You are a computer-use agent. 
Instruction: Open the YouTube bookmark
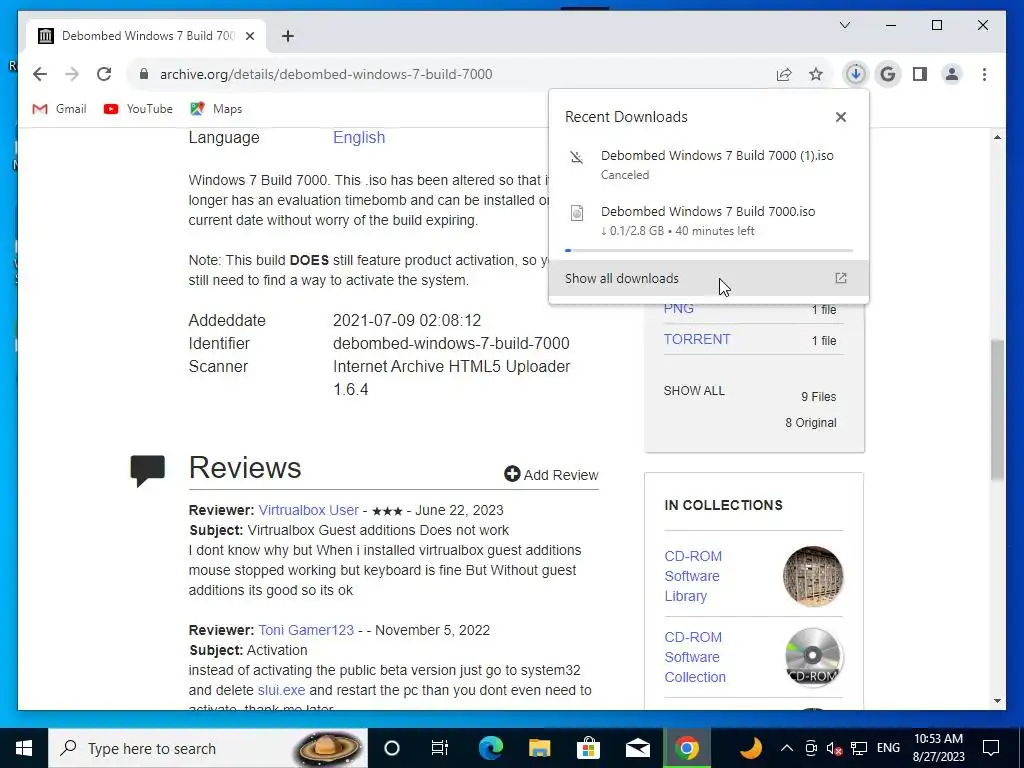[x=138, y=108]
